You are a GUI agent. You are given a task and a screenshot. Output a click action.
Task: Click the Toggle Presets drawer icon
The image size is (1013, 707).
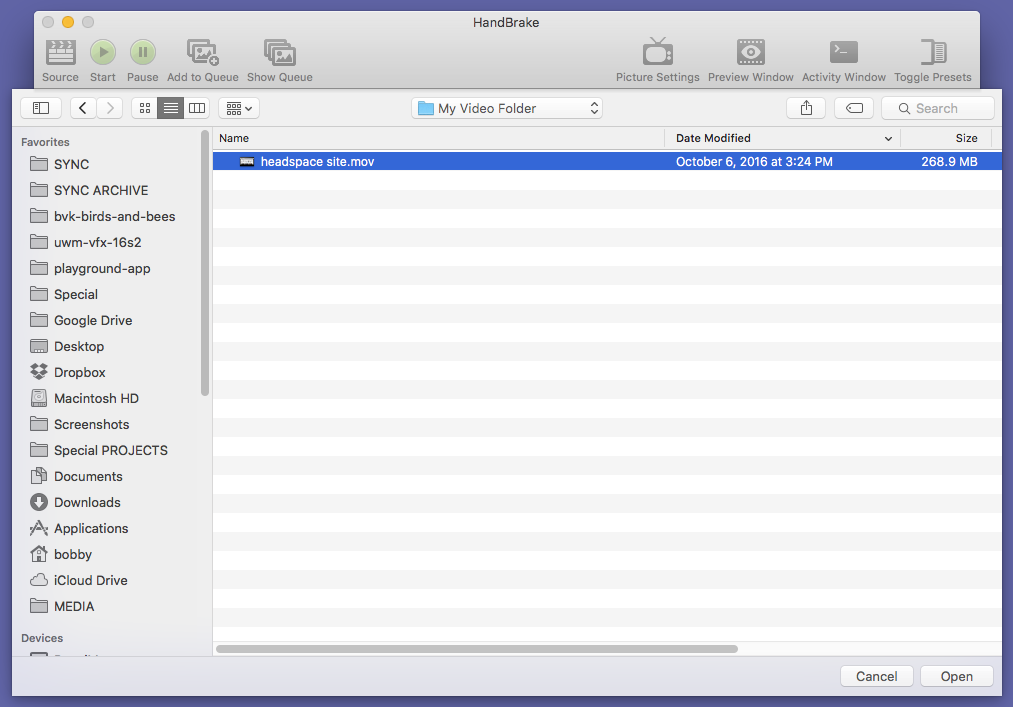tap(933, 52)
